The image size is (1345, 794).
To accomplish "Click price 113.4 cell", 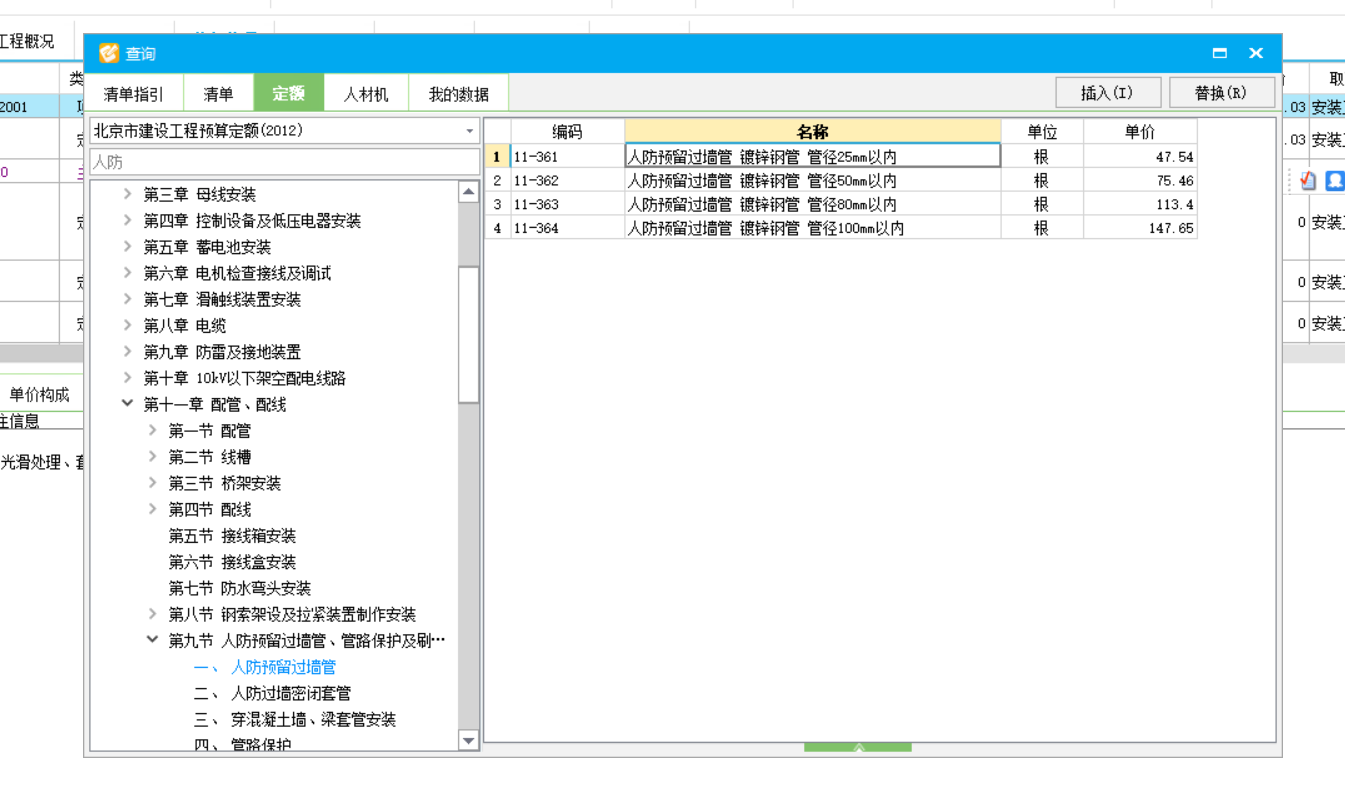I will [1140, 204].
